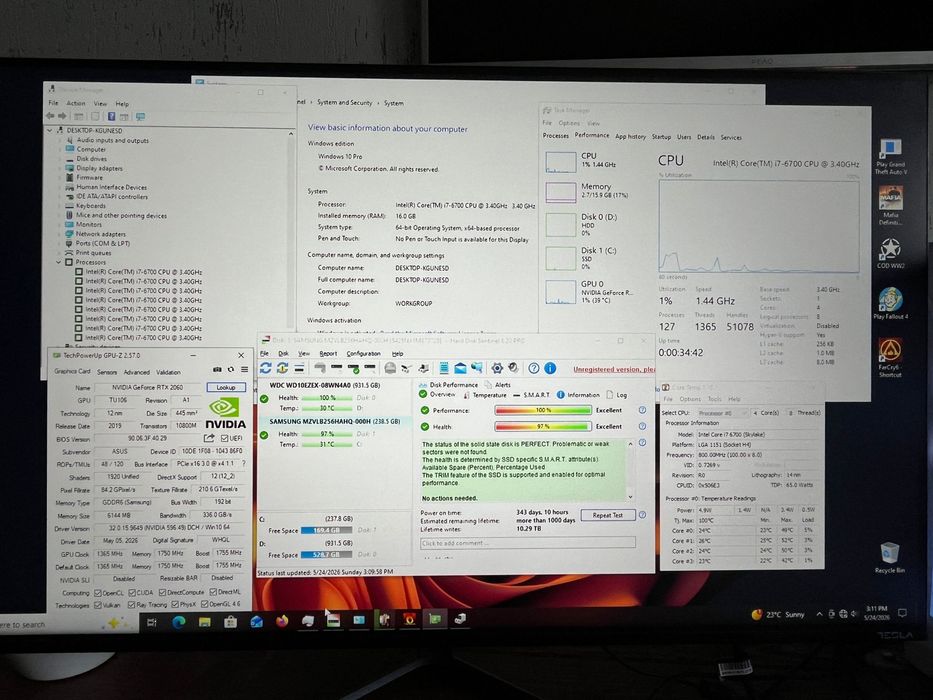
Task: Click help icon beside the Health Excellent rating
Action: click(642, 426)
